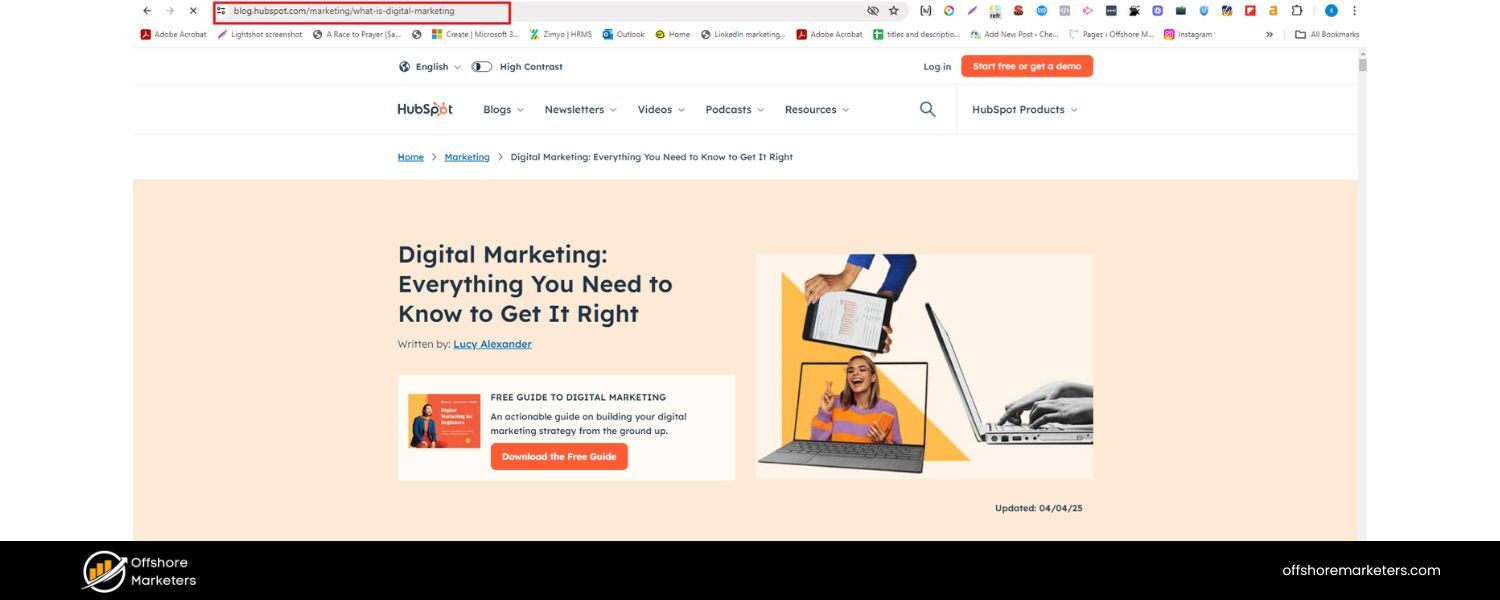1500x600 pixels.
Task: Click the HubSpot logo
Action: pyautogui.click(x=425, y=110)
